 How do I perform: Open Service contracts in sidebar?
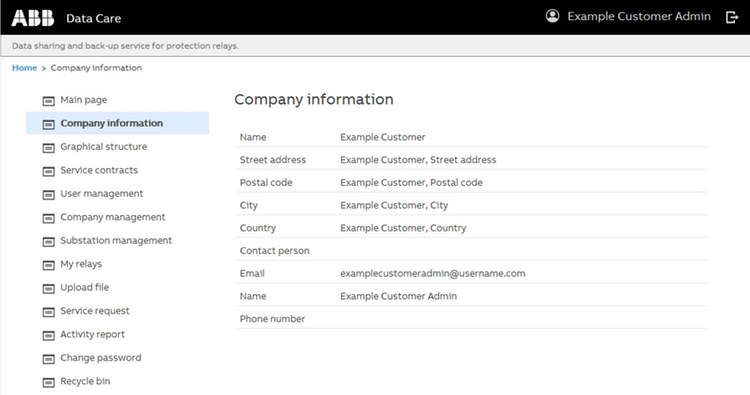pyautogui.click(x=99, y=170)
